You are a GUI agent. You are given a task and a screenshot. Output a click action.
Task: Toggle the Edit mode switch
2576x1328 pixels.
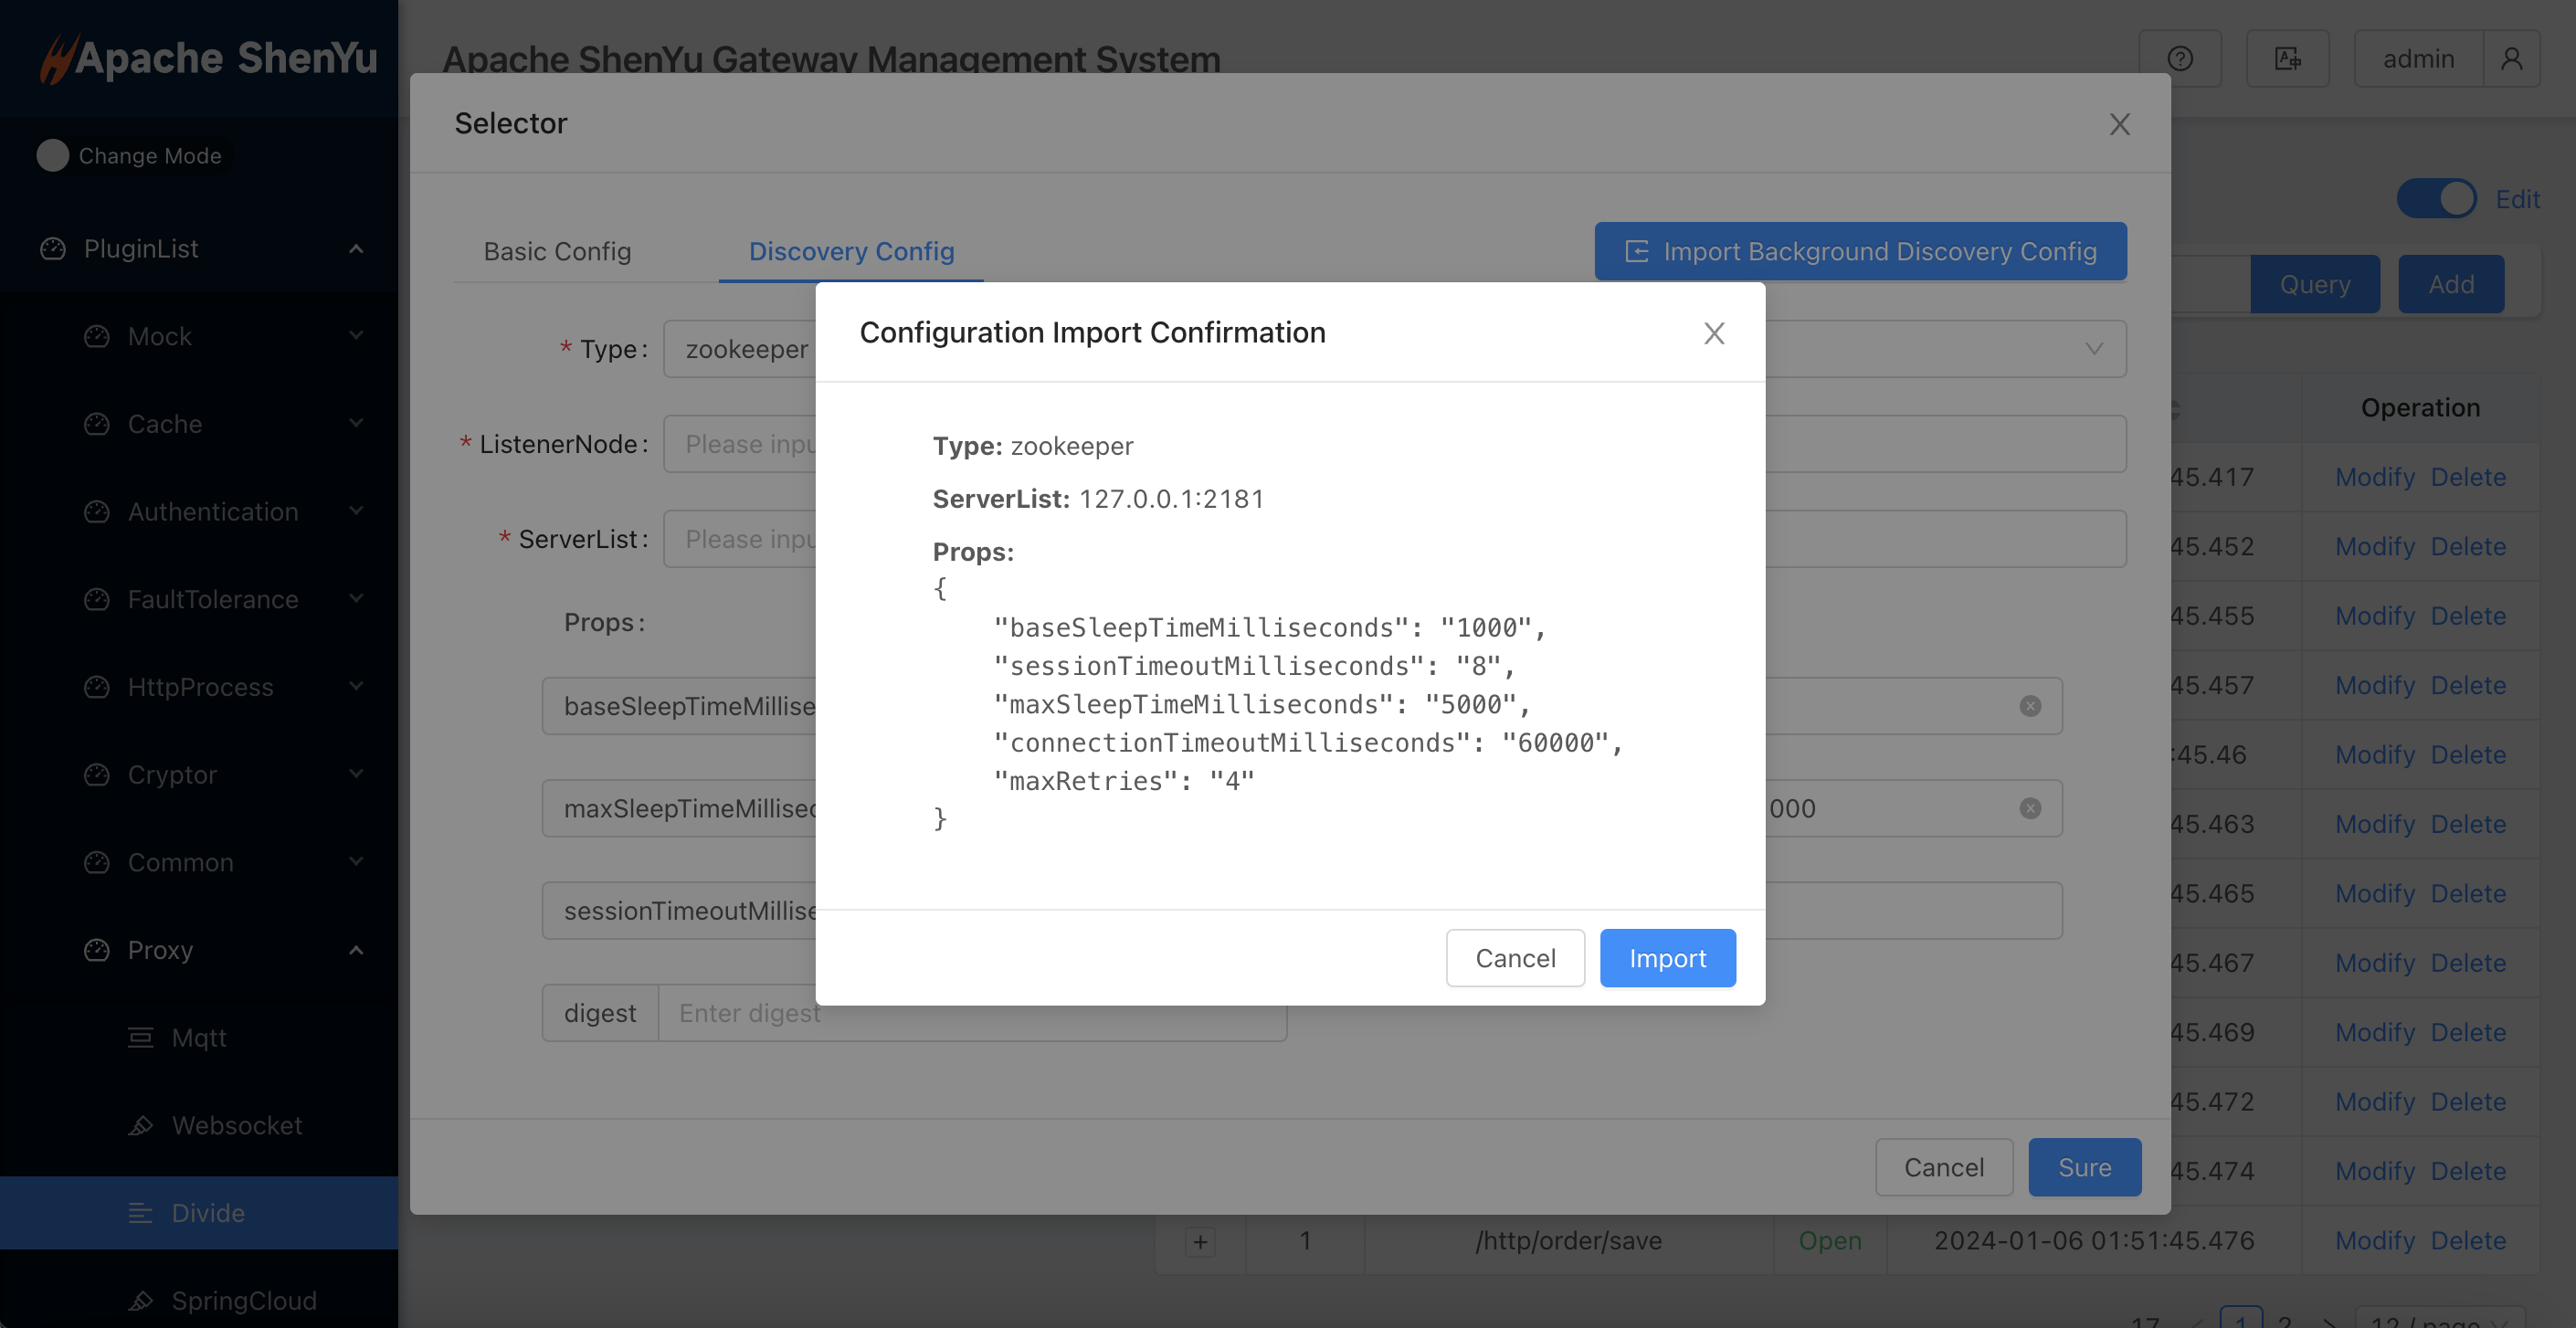[x=2439, y=198]
